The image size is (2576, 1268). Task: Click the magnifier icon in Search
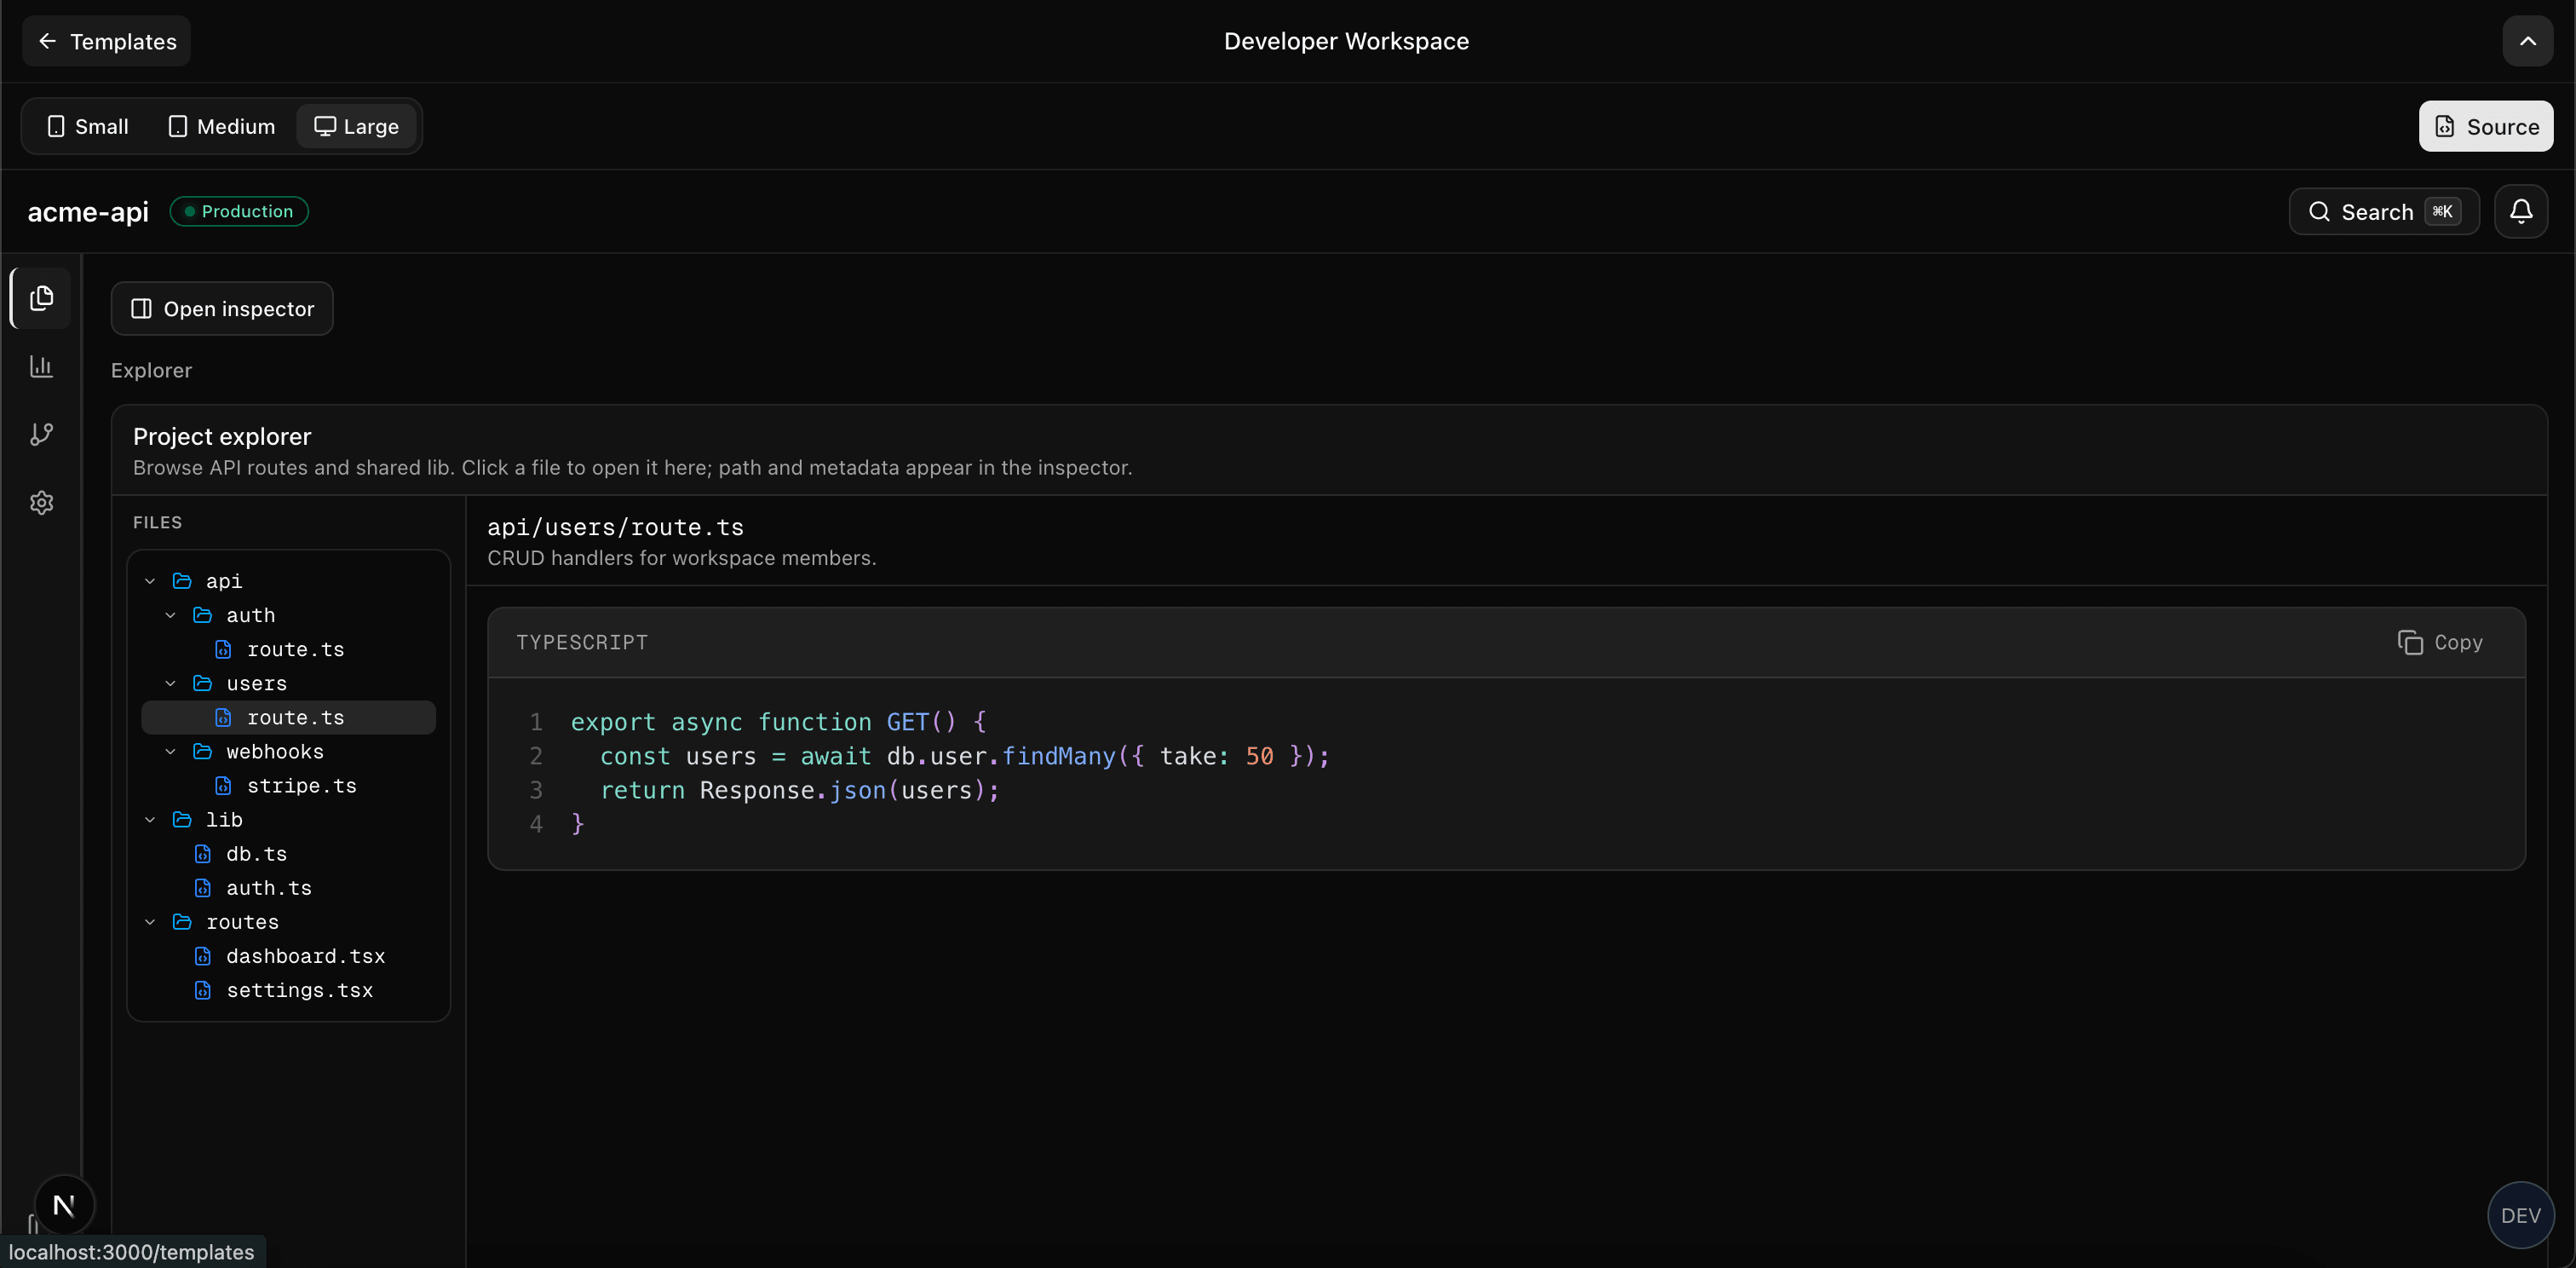2319,212
